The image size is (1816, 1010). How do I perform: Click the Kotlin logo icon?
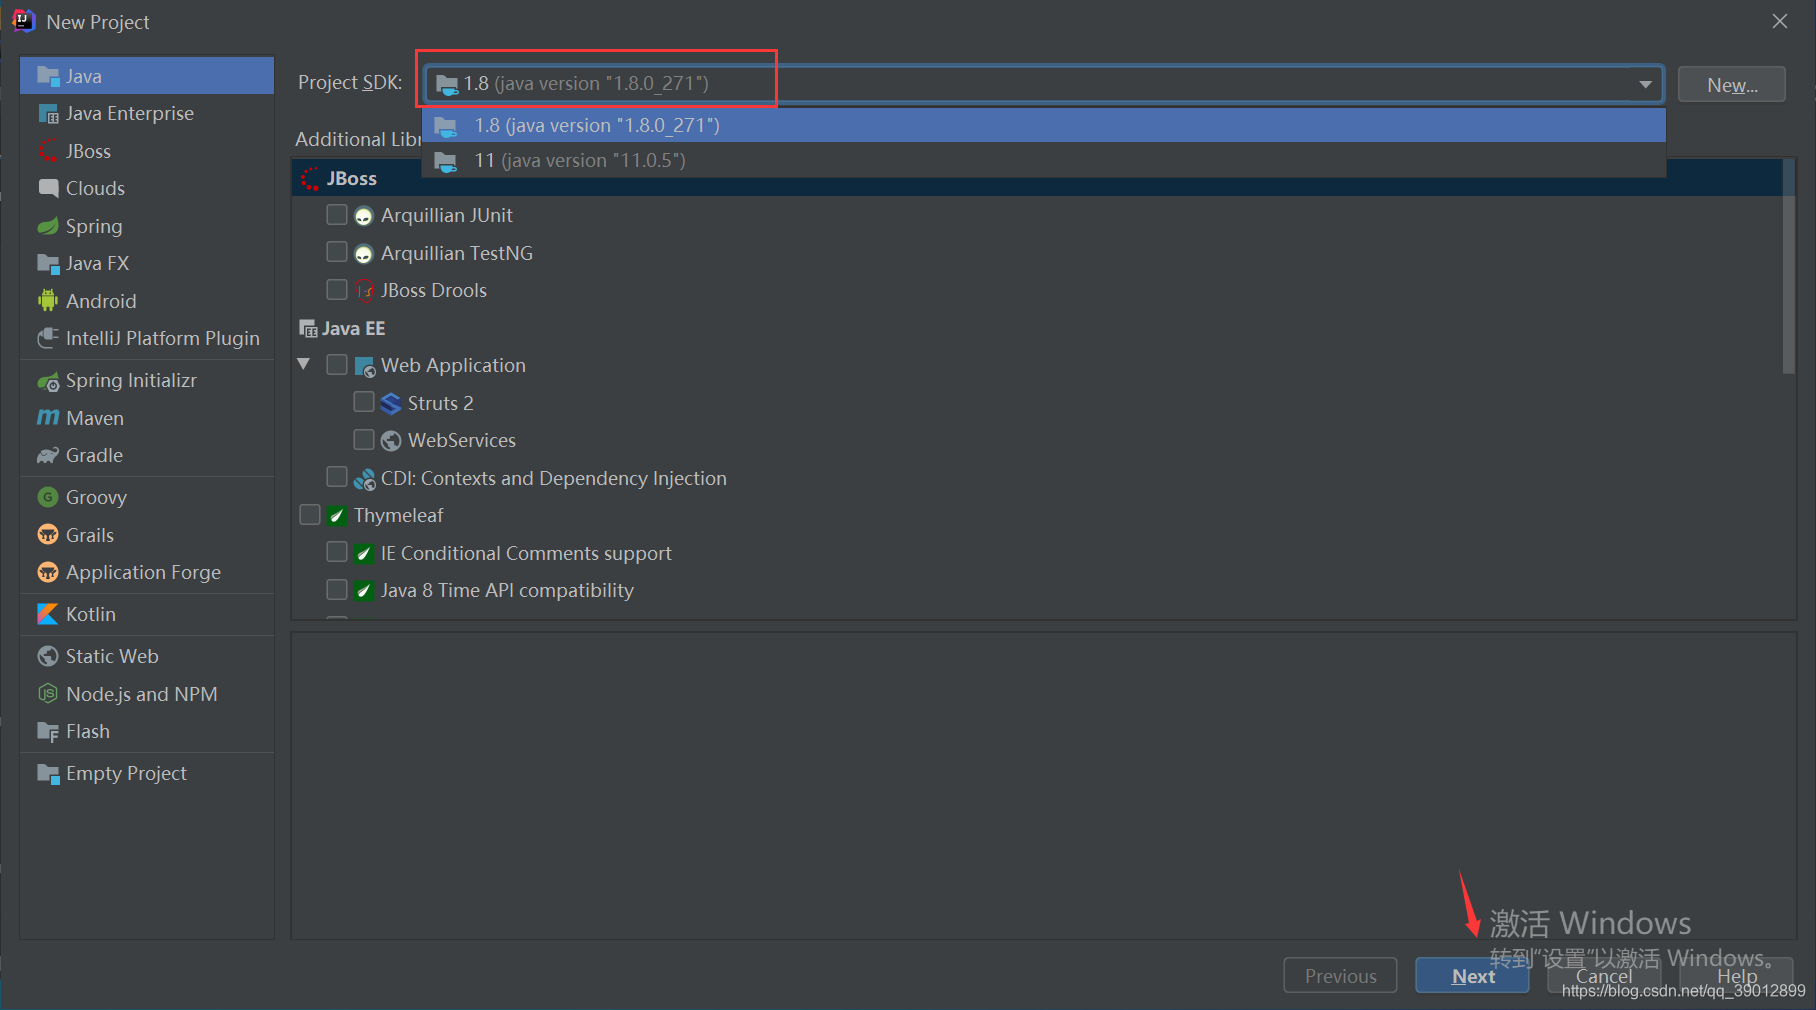[x=48, y=614]
